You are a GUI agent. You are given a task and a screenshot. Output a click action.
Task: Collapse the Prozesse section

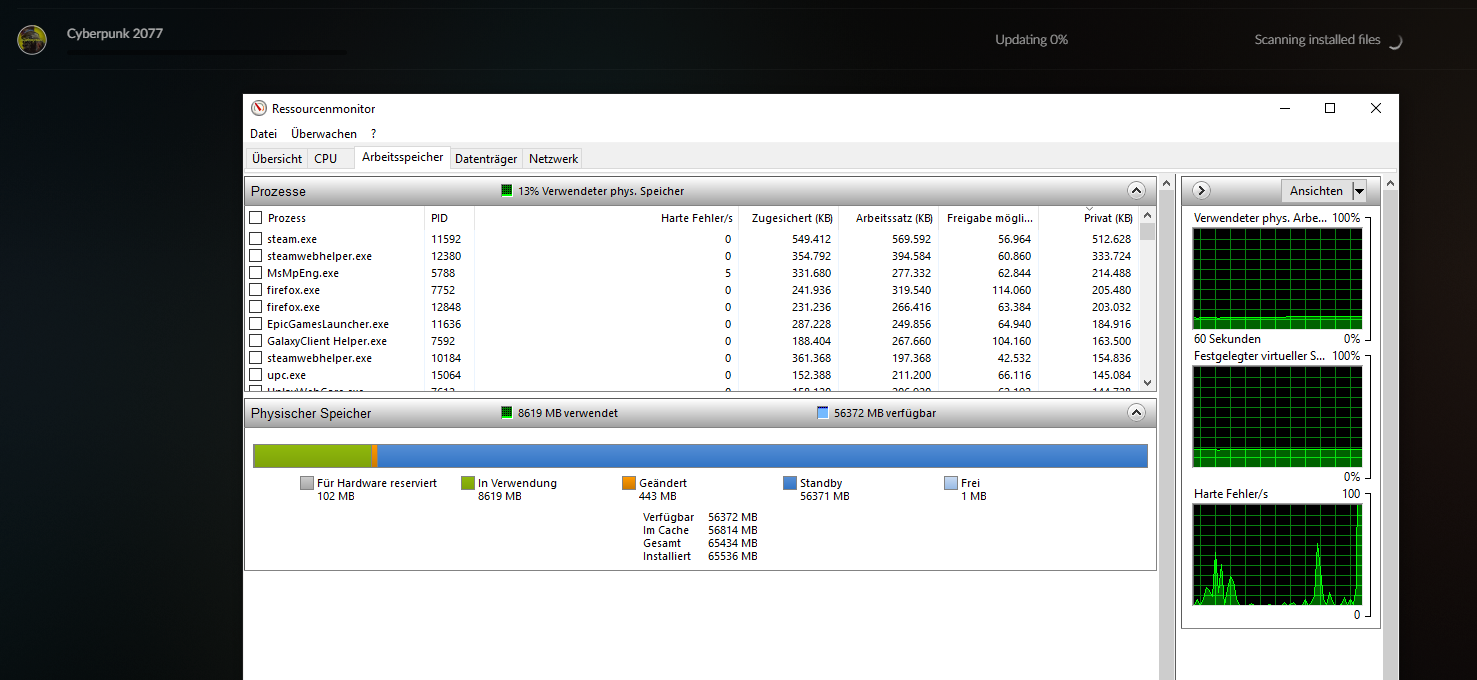point(1136,191)
